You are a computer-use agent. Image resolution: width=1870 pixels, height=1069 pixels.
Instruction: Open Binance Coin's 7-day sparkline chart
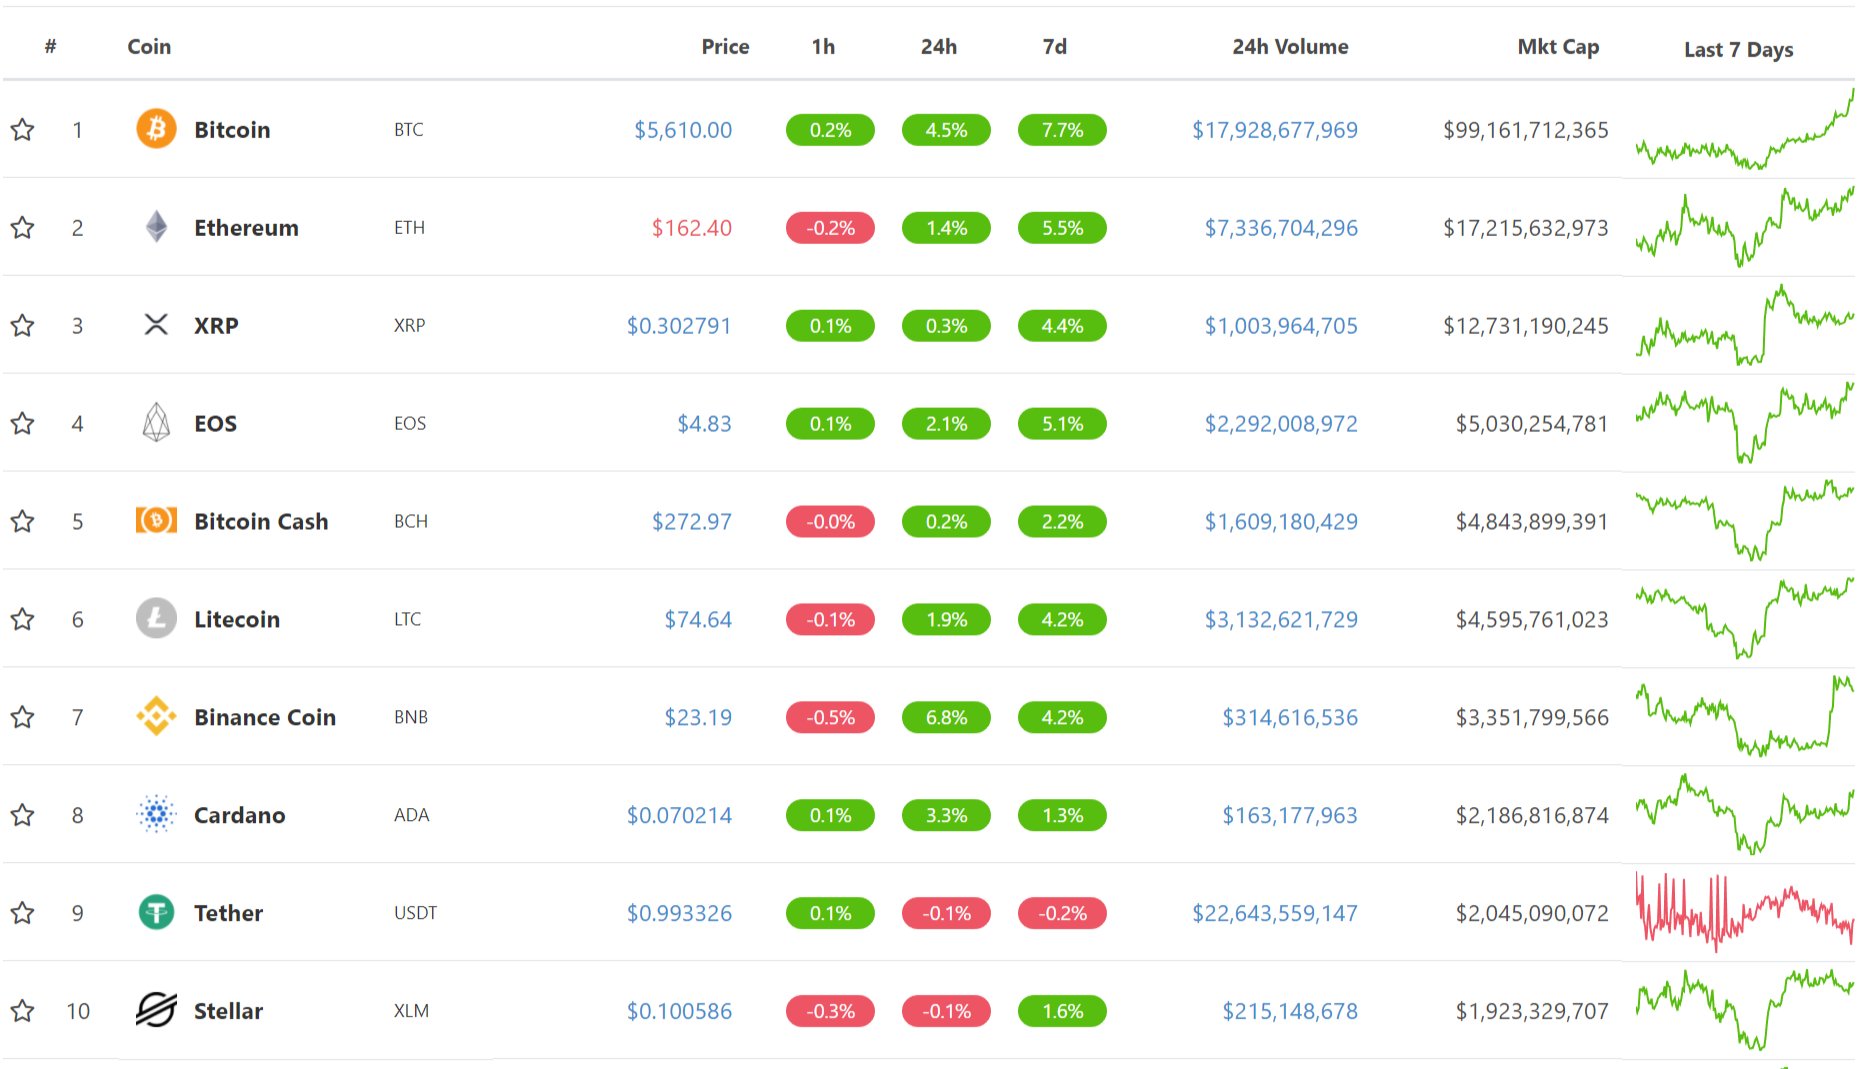1745,716
